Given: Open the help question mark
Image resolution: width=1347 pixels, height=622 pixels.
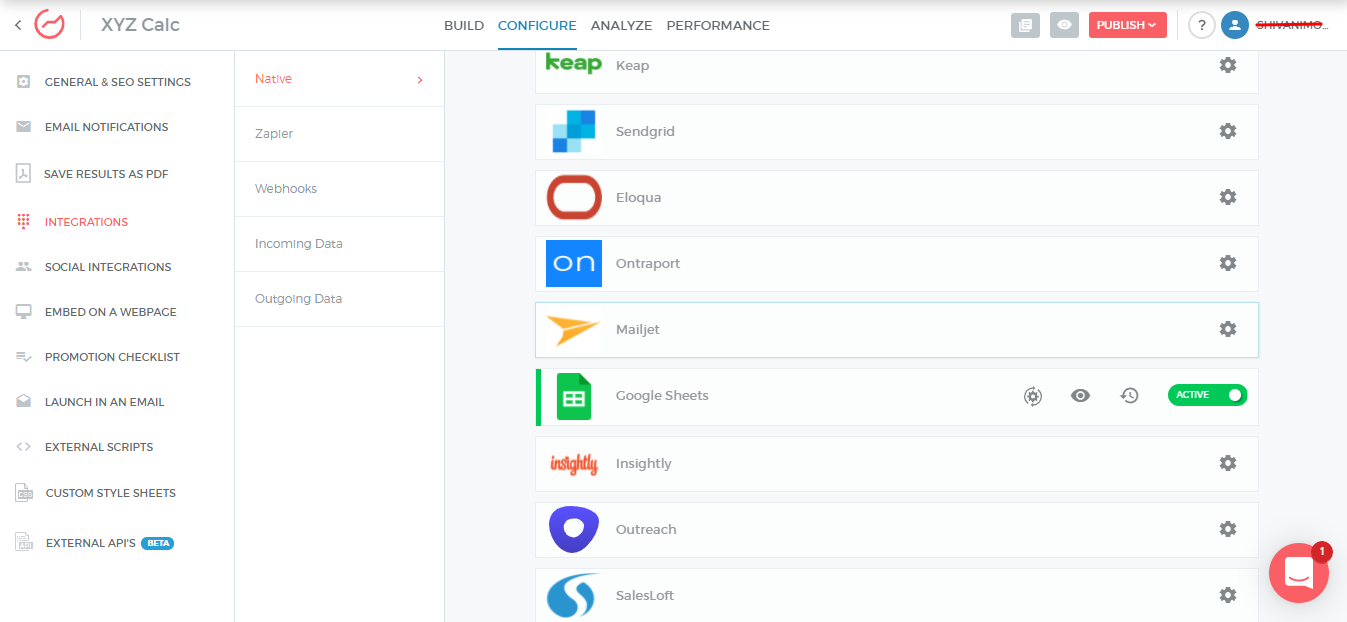Looking at the screenshot, I should 1202,25.
